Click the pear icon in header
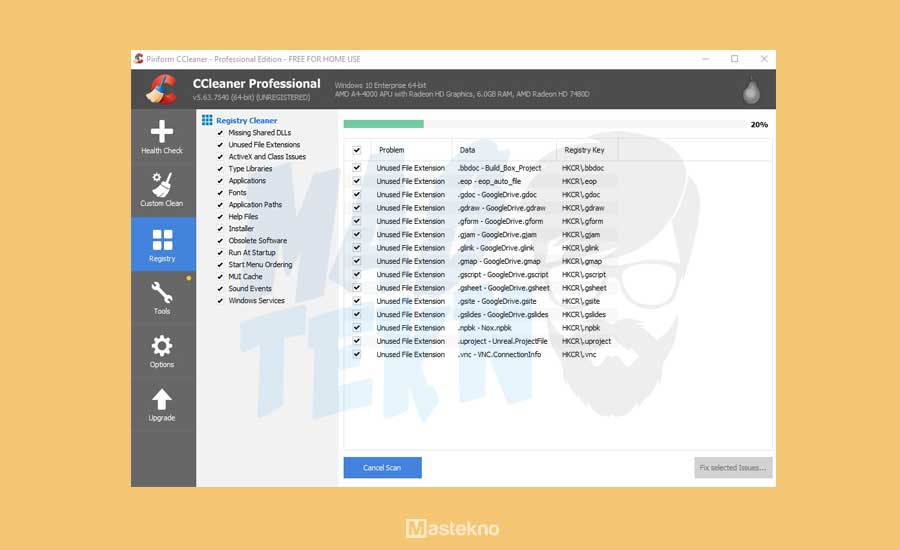The width and height of the screenshot is (900, 550). tap(751, 92)
